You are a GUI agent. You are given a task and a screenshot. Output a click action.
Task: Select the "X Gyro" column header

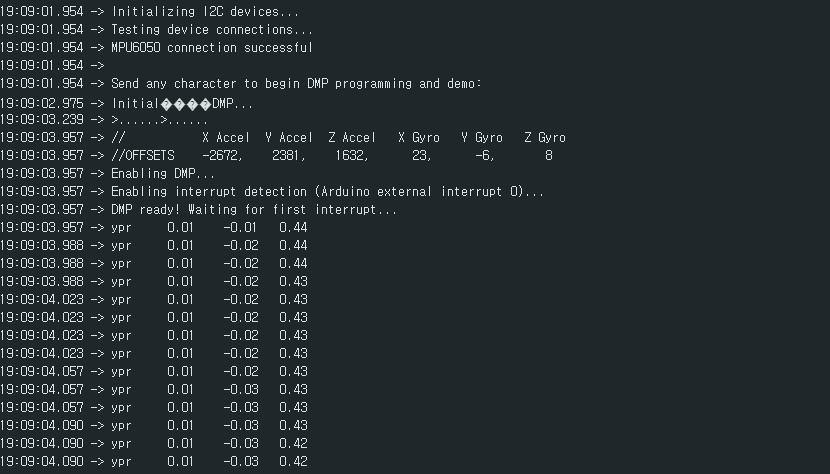point(419,138)
